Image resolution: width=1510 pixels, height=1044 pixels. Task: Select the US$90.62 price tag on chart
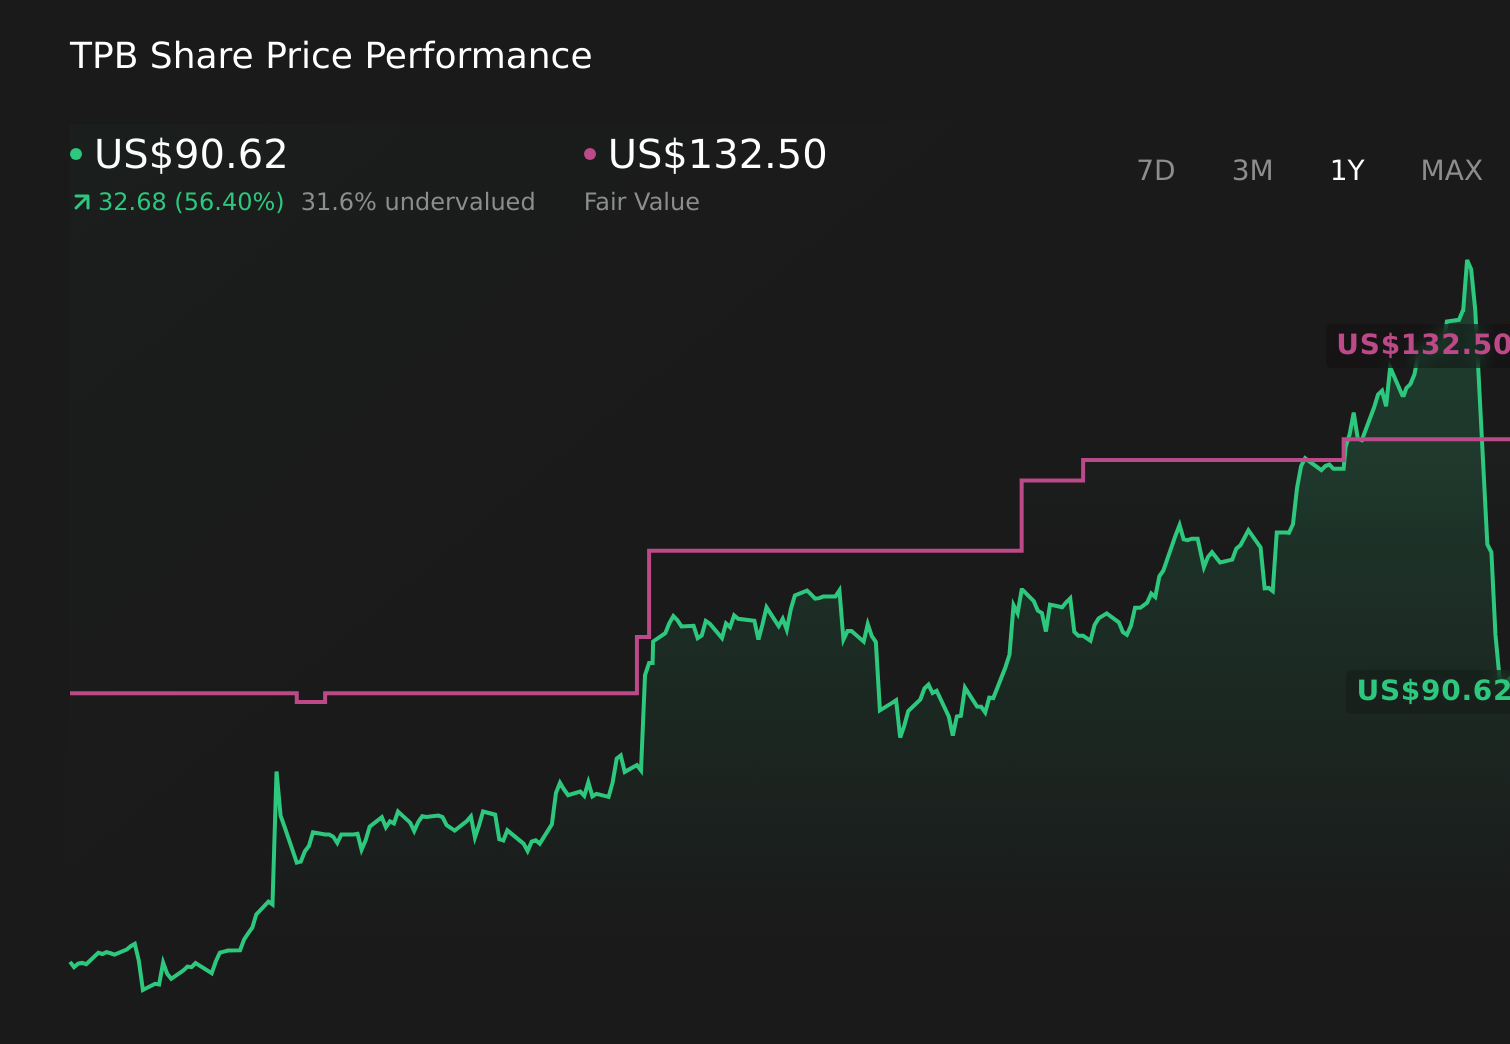1432,690
